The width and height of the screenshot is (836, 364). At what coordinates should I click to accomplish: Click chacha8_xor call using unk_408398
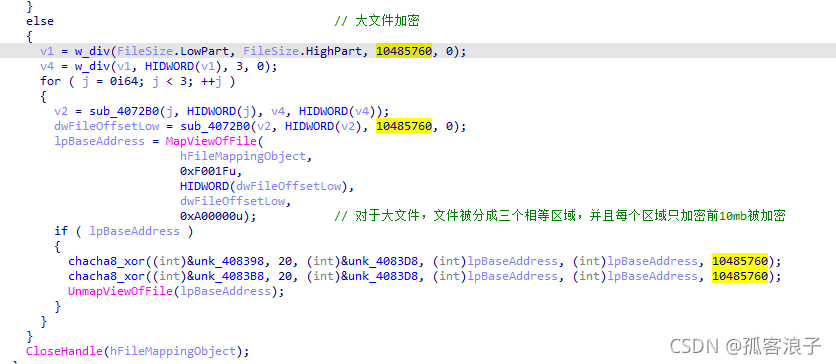pos(106,261)
